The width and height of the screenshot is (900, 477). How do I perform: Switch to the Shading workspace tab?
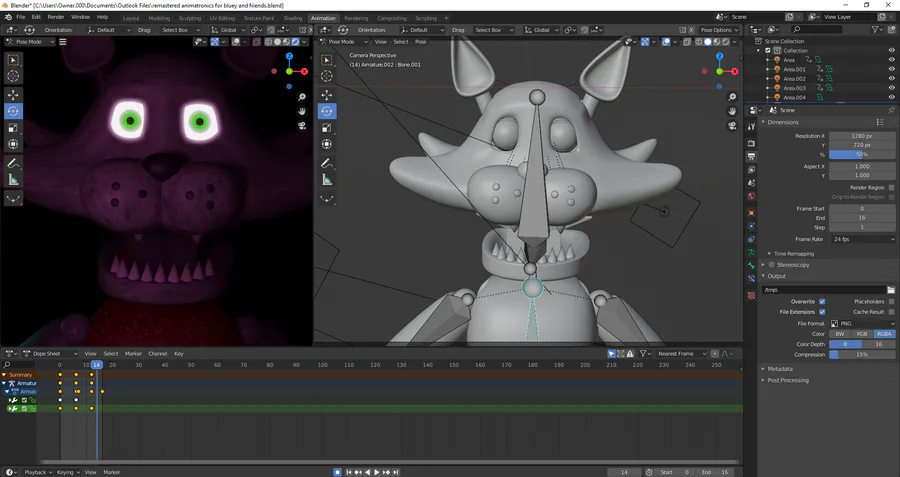pyautogui.click(x=292, y=18)
